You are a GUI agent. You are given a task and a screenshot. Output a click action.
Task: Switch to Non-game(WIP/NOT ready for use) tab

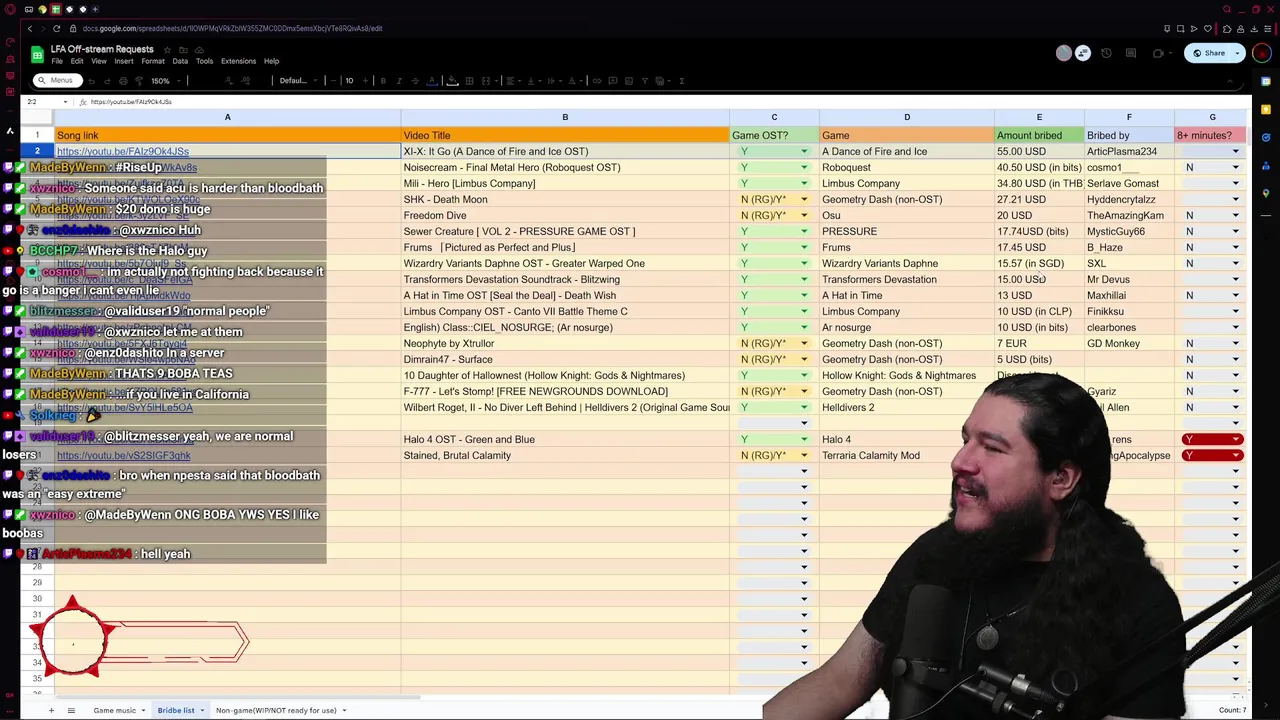[x=276, y=711]
